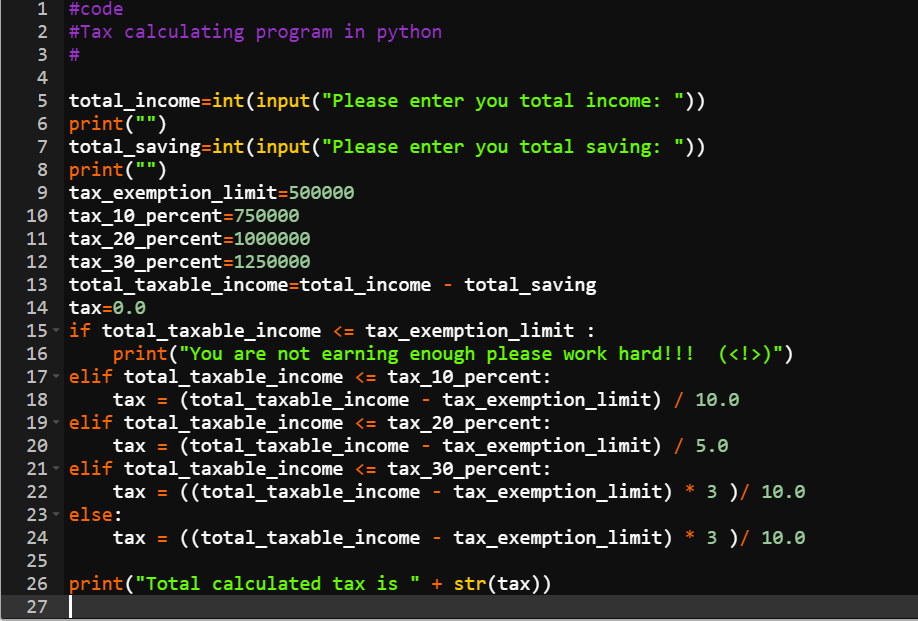
Task: Click 'tax_10_percent' in the line 17 condition
Action: click(464, 377)
